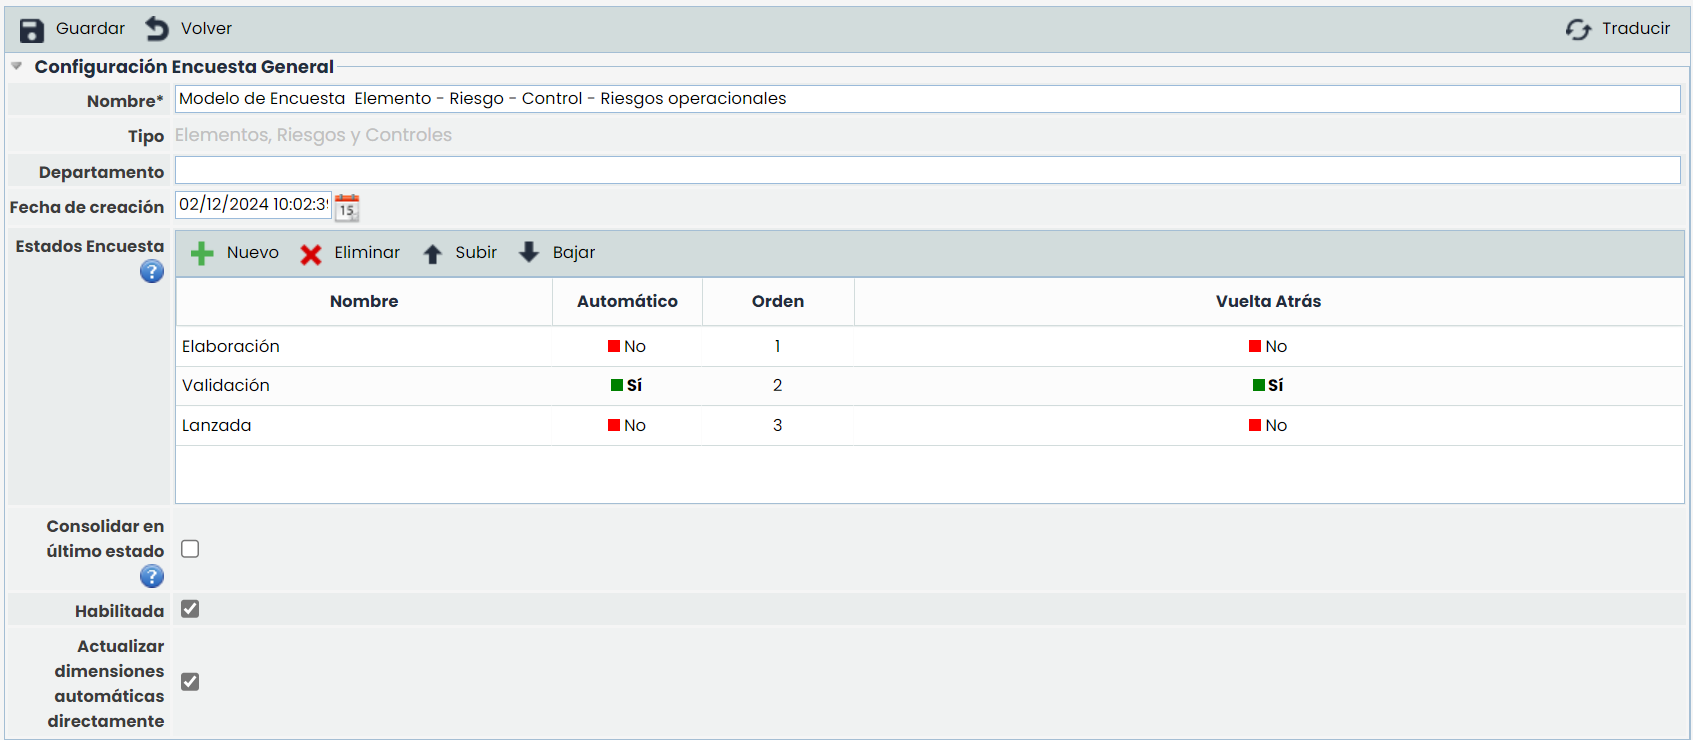
Task: Click the Volver back arrow icon
Action: point(157,29)
